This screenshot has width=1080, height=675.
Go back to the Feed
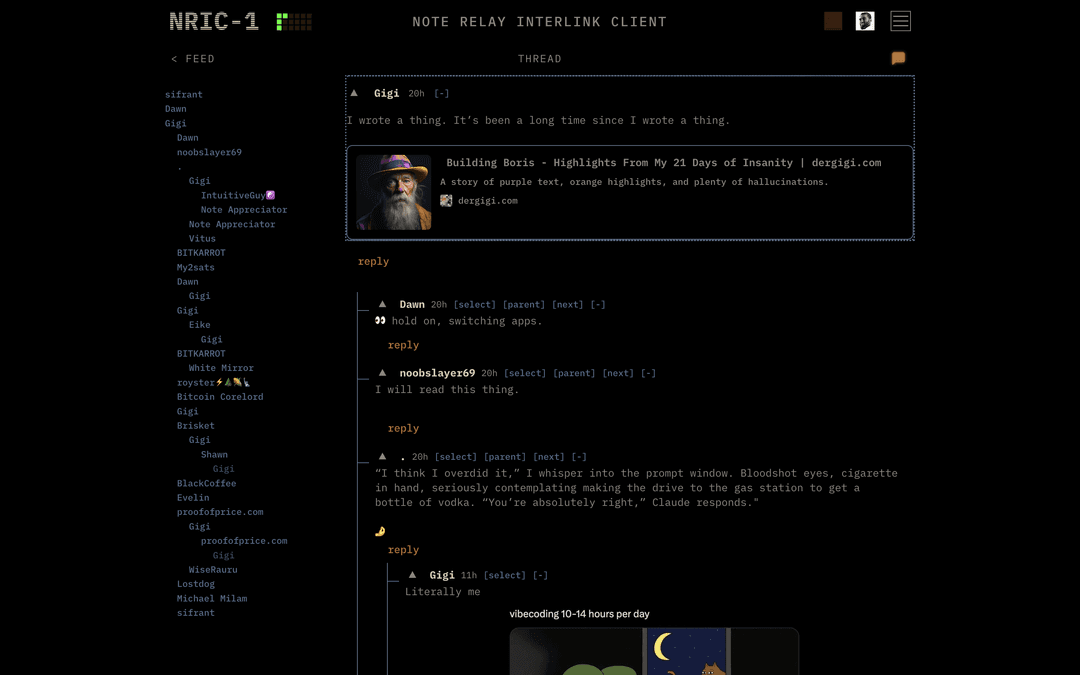193,59
